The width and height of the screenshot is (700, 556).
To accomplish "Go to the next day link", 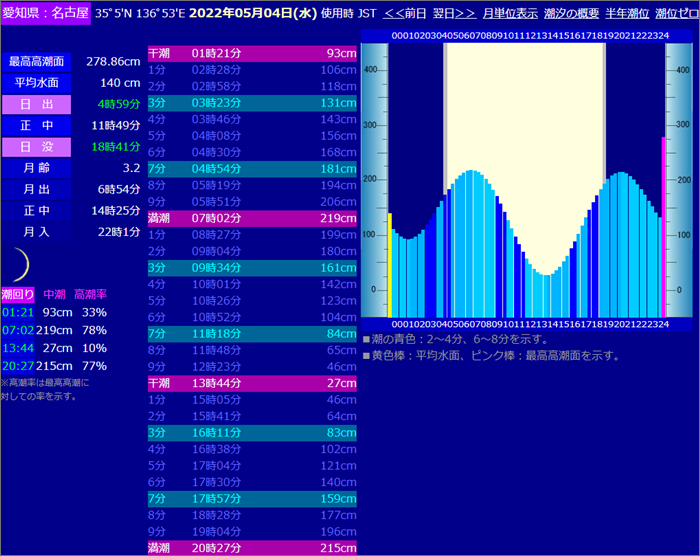I will [454, 13].
